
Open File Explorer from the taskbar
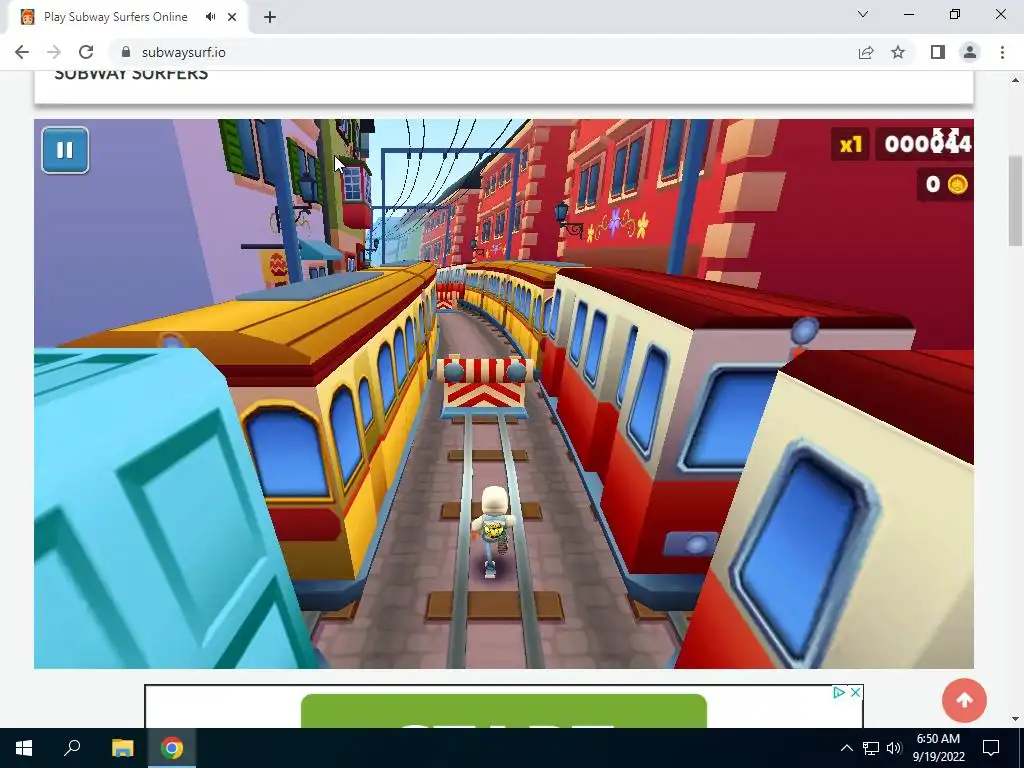click(122, 748)
